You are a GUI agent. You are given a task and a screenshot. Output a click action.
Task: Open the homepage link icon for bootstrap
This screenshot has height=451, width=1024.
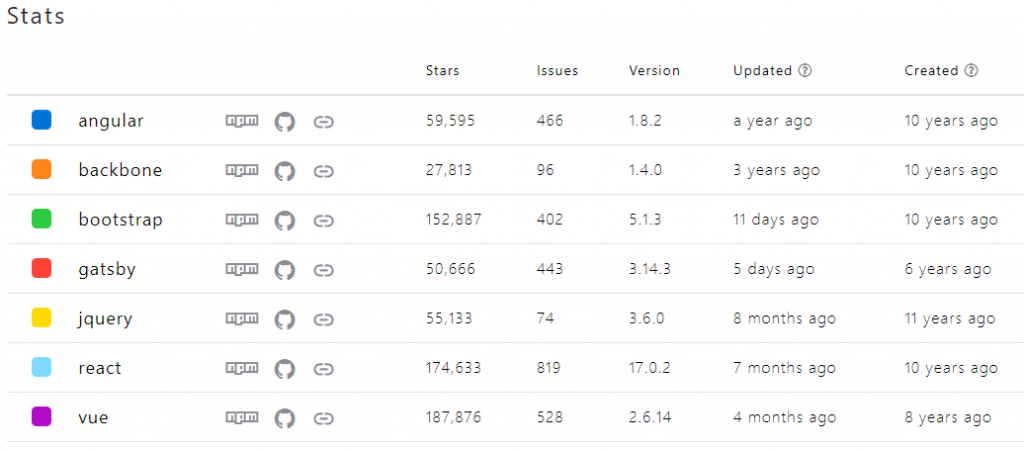323,220
